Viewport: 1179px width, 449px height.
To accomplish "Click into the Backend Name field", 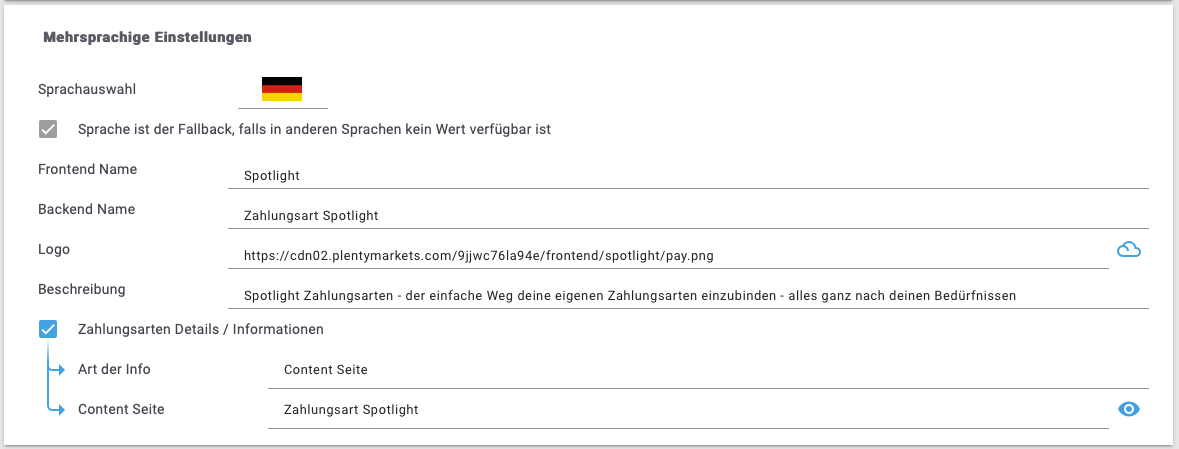I will coord(688,216).
